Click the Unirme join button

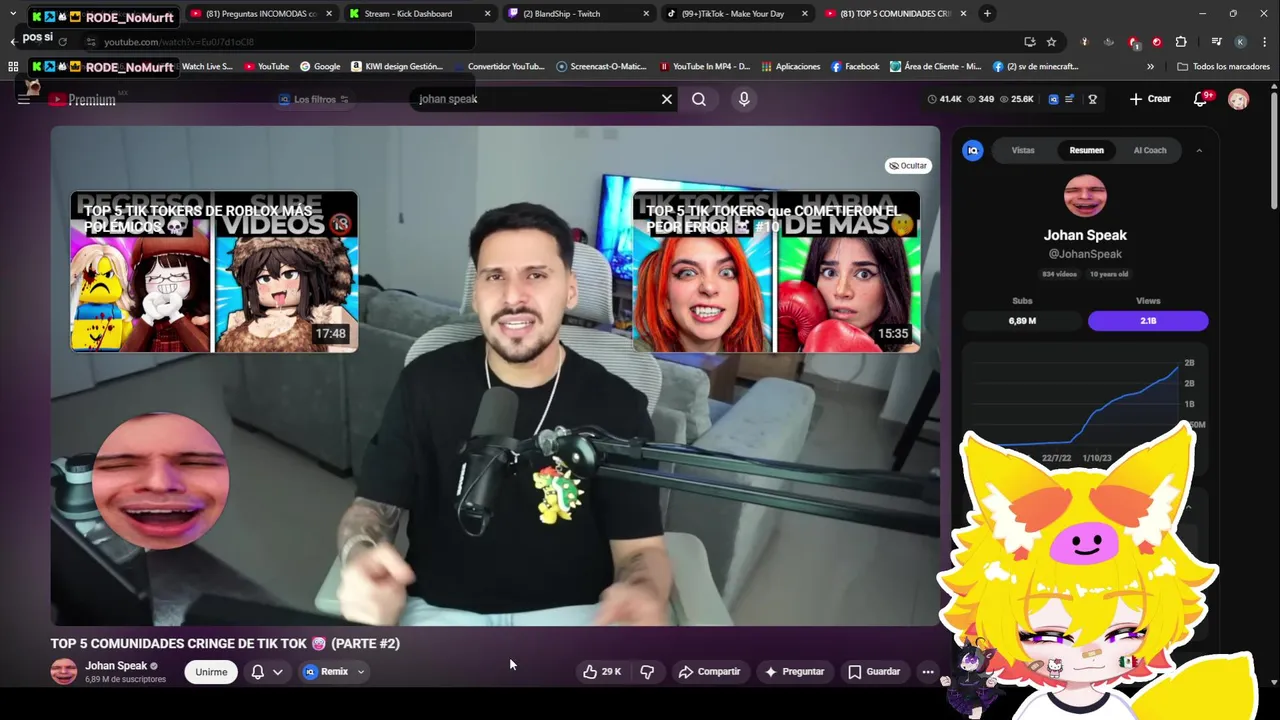click(x=211, y=672)
